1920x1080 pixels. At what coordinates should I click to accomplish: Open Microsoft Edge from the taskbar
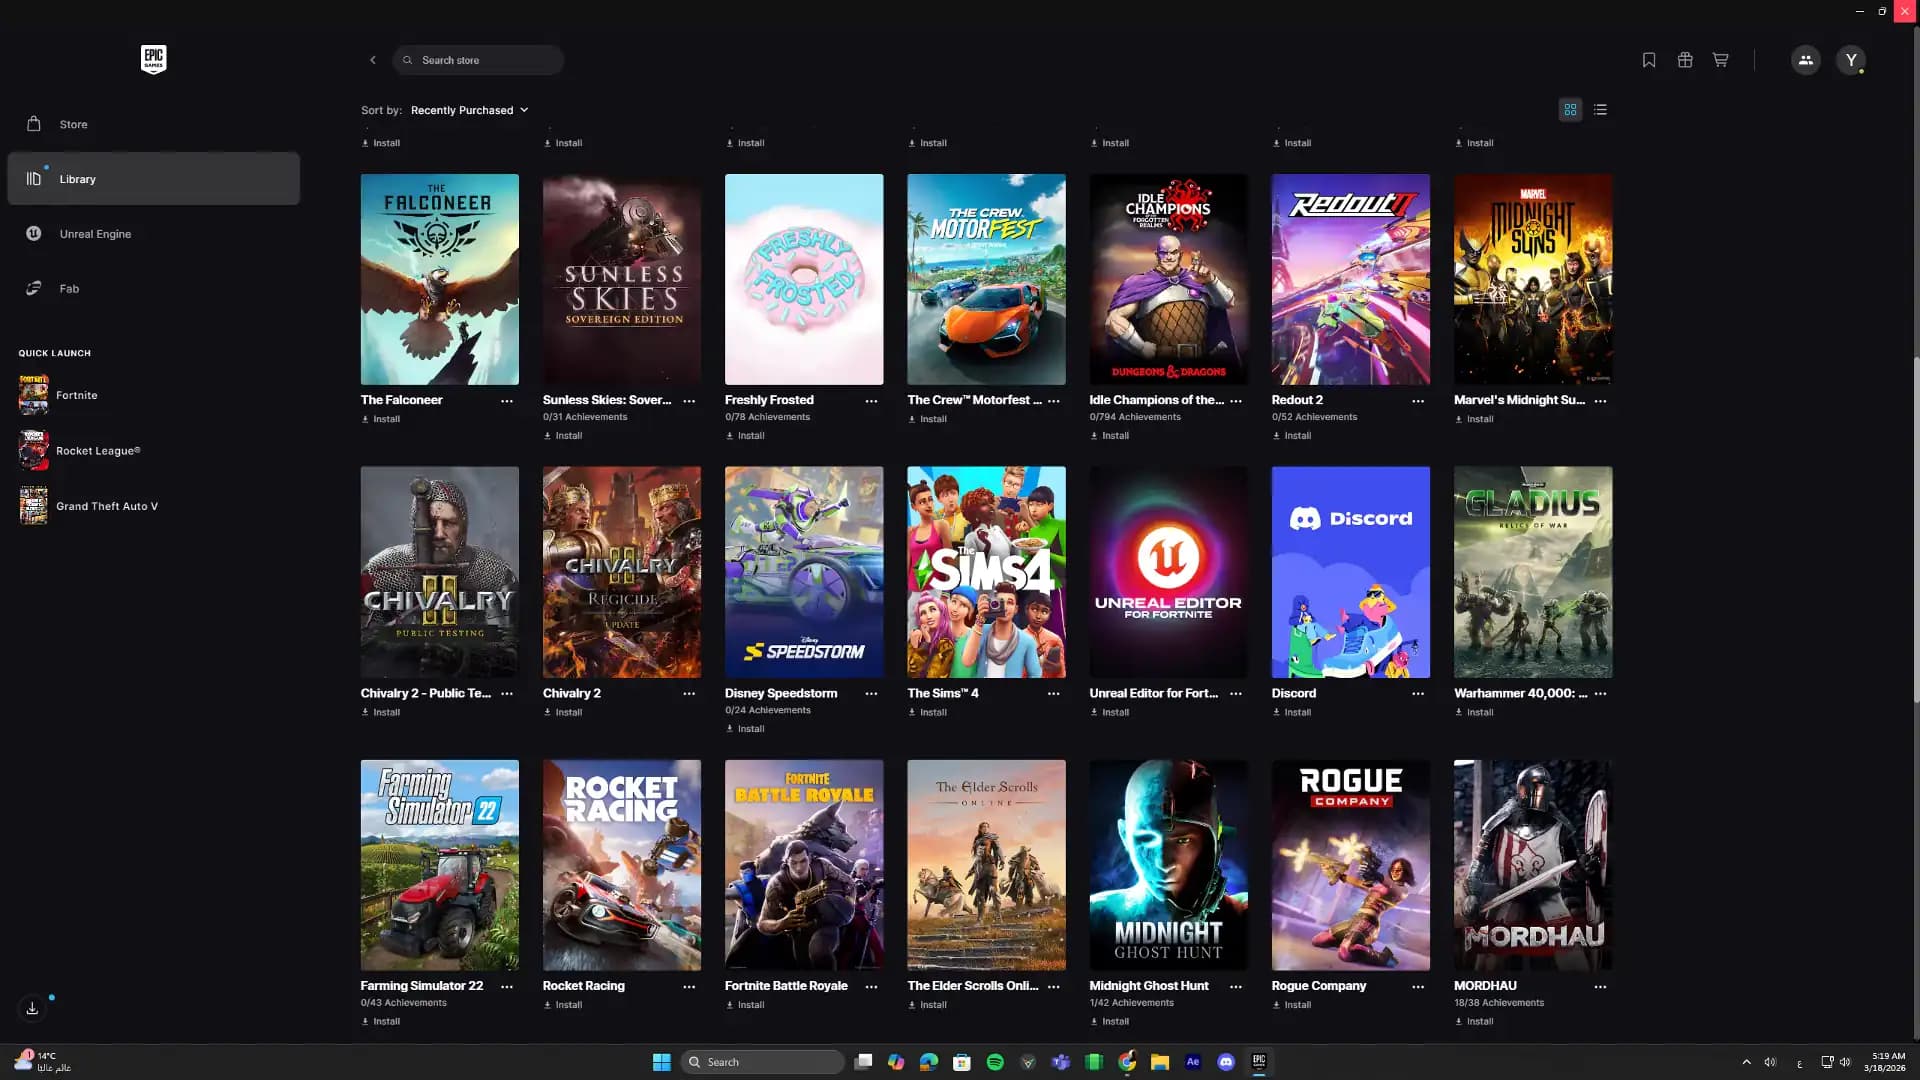coord(929,1062)
